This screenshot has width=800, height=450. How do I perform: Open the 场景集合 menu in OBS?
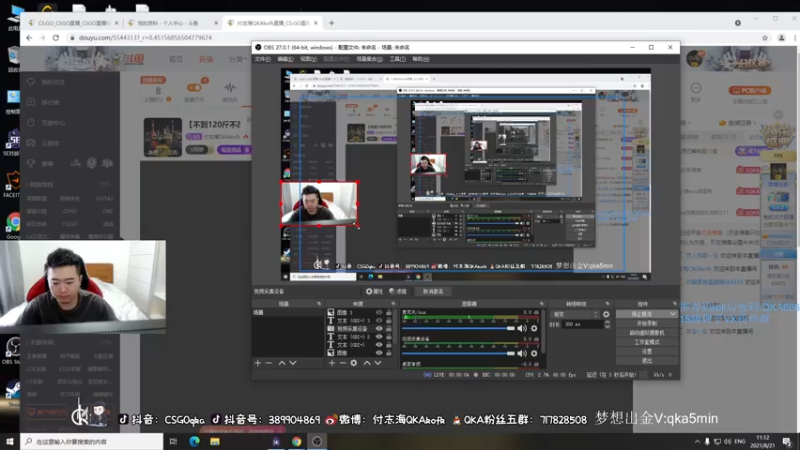click(369, 59)
